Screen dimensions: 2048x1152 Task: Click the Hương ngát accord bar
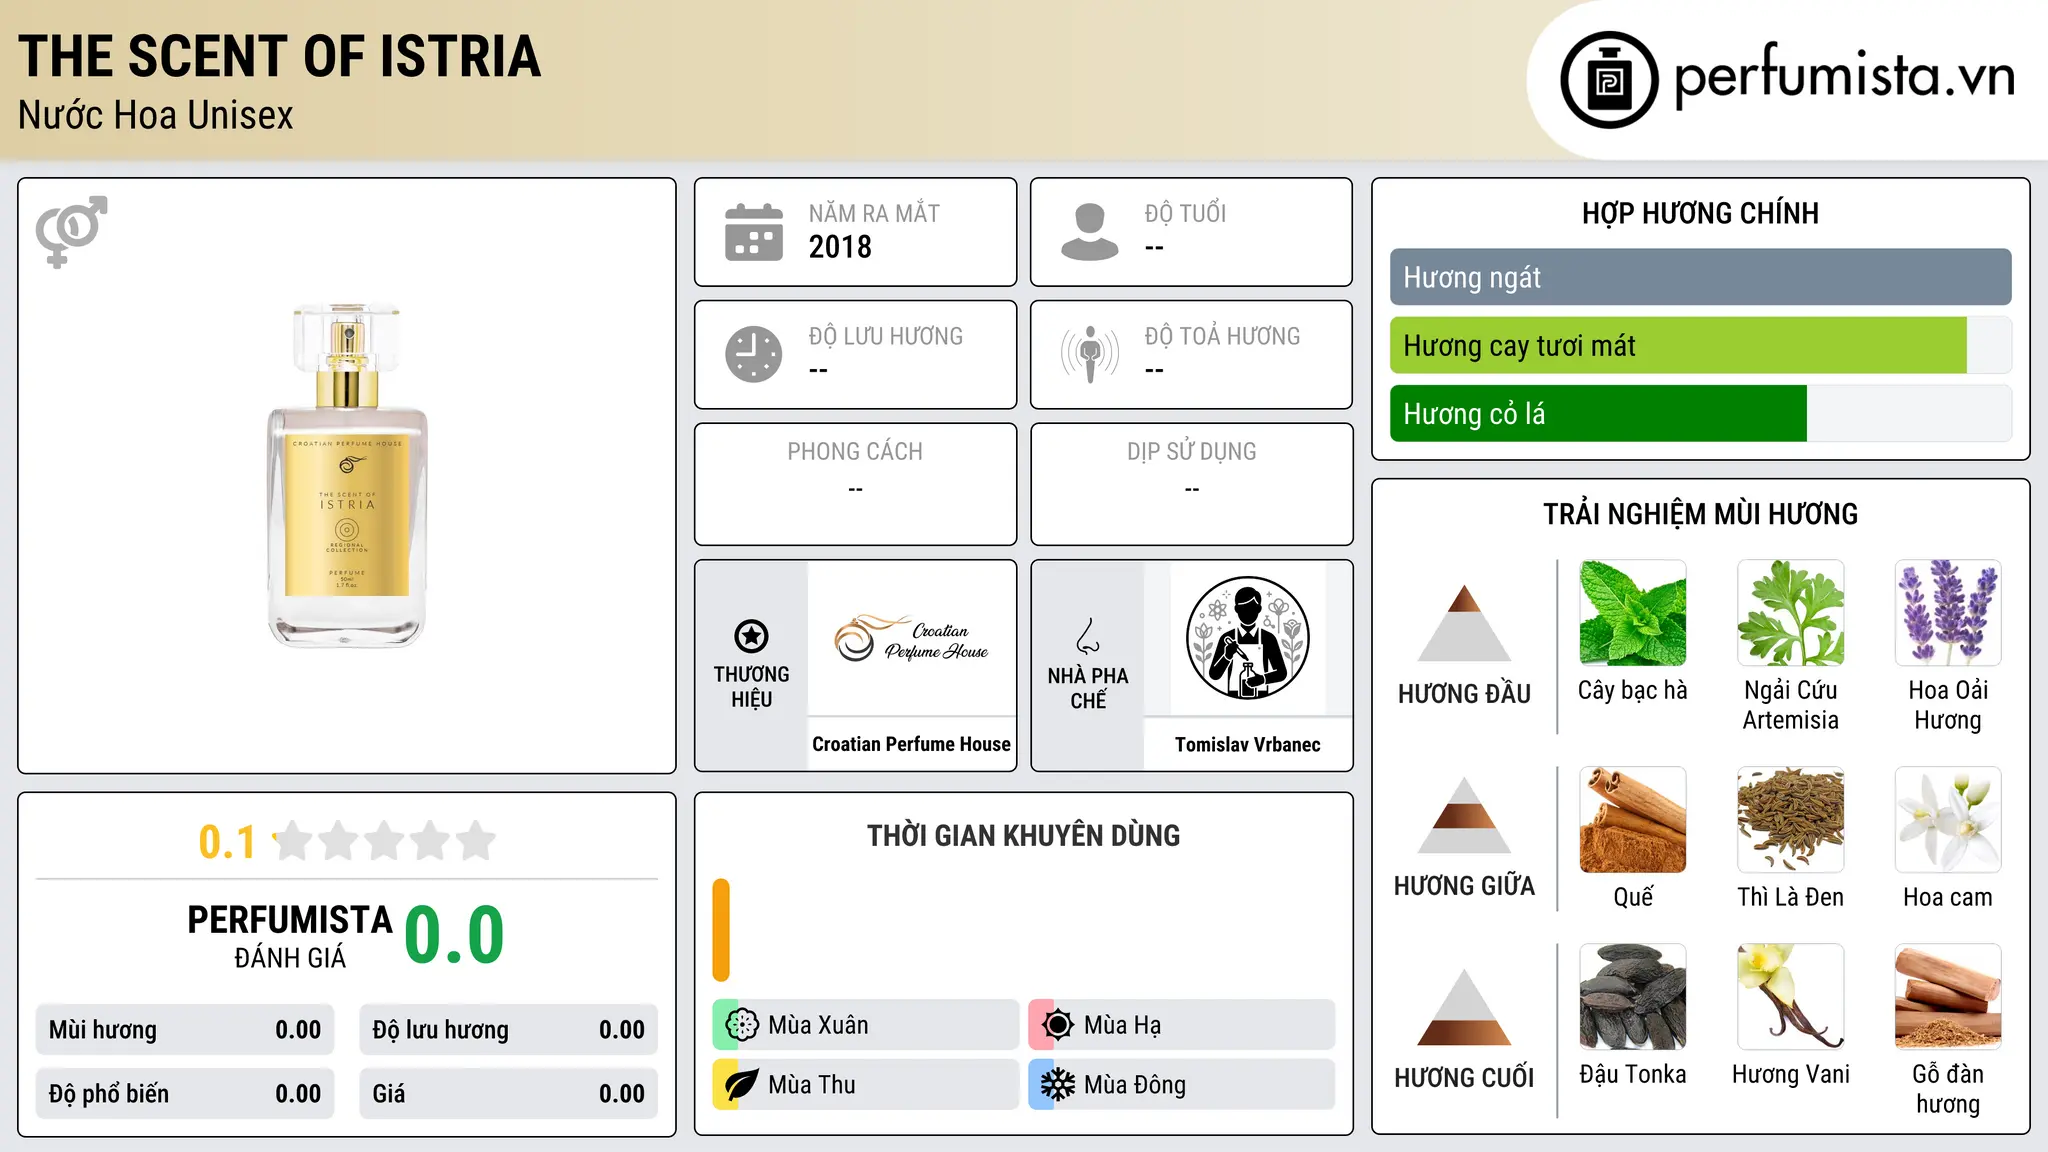pyautogui.click(x=1700, y=277)
